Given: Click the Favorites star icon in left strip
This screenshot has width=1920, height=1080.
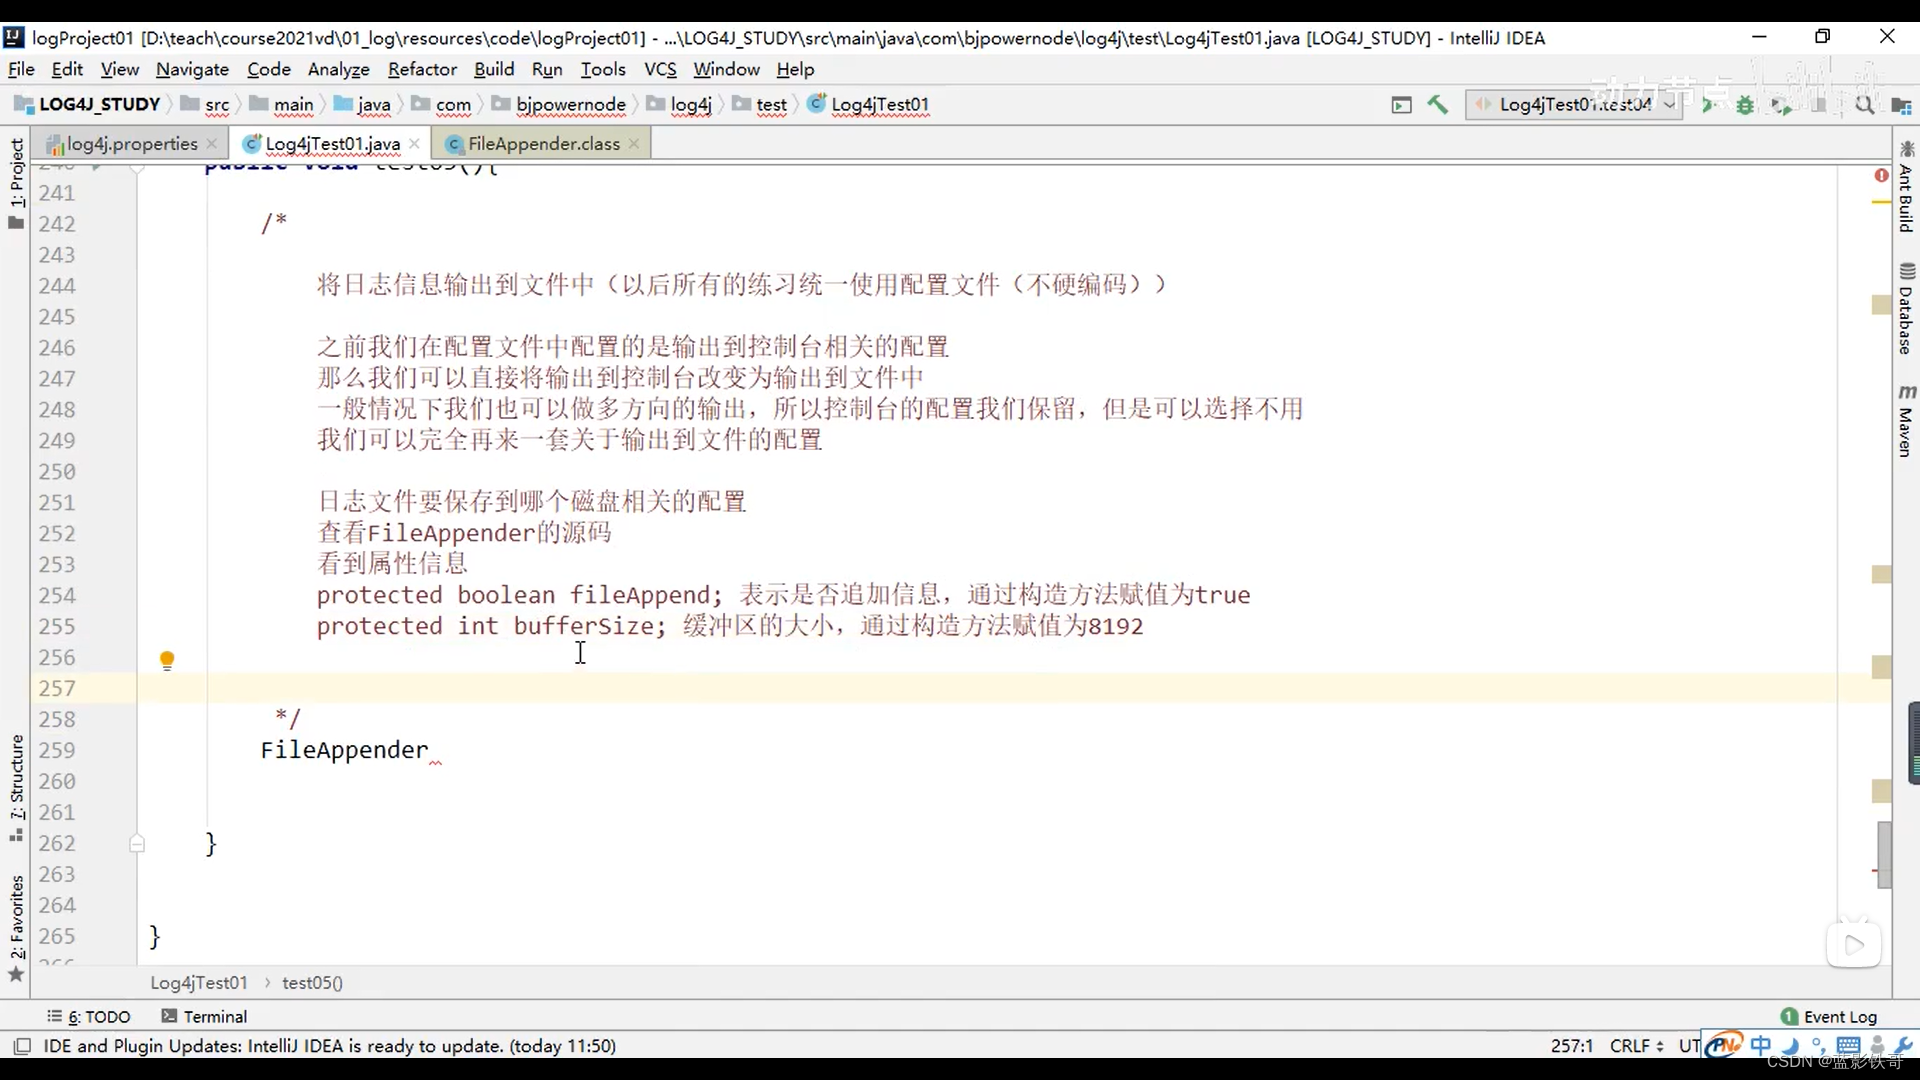Looking at the screenshot, I should [x=16, y=975].
